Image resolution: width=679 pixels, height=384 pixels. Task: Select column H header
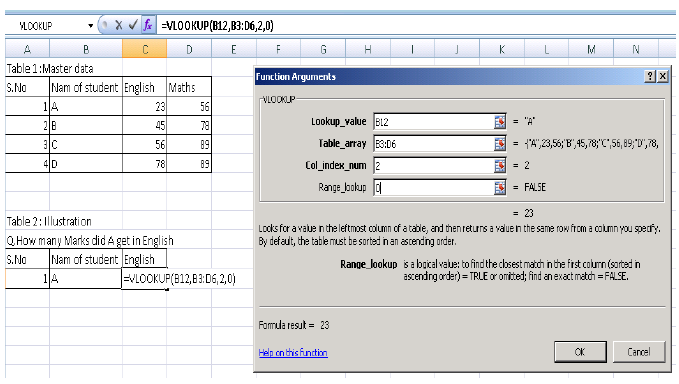(x=368, y=49)
